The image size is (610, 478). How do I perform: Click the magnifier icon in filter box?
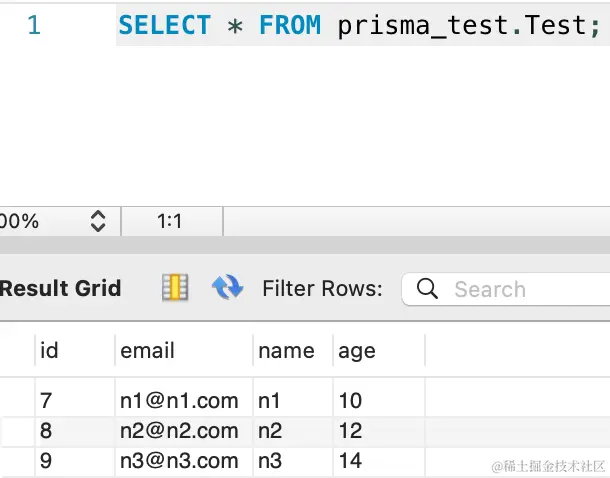coord(427,289)
